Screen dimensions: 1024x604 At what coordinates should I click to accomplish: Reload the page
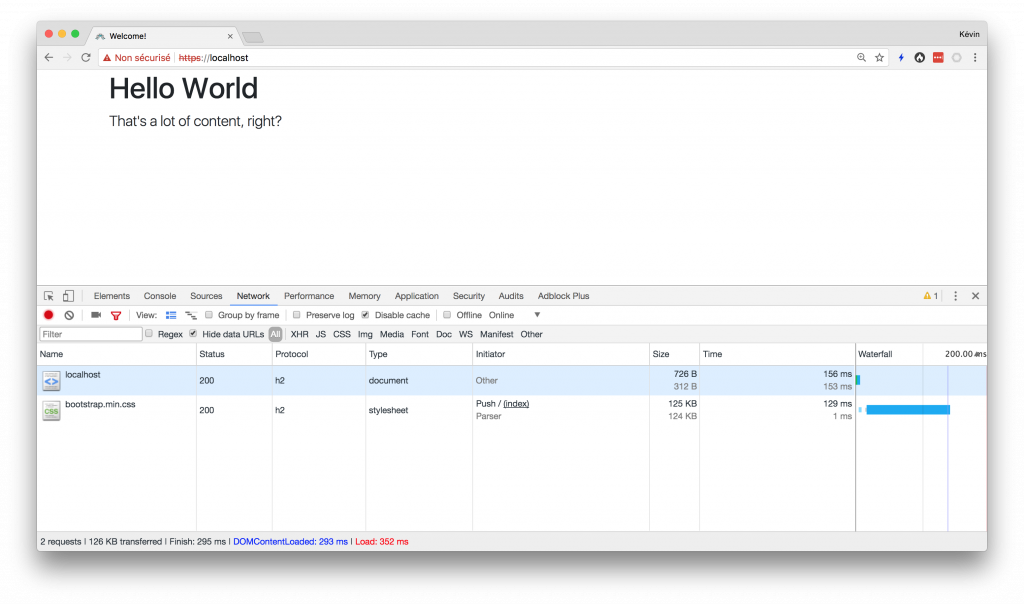pos(86,58)
